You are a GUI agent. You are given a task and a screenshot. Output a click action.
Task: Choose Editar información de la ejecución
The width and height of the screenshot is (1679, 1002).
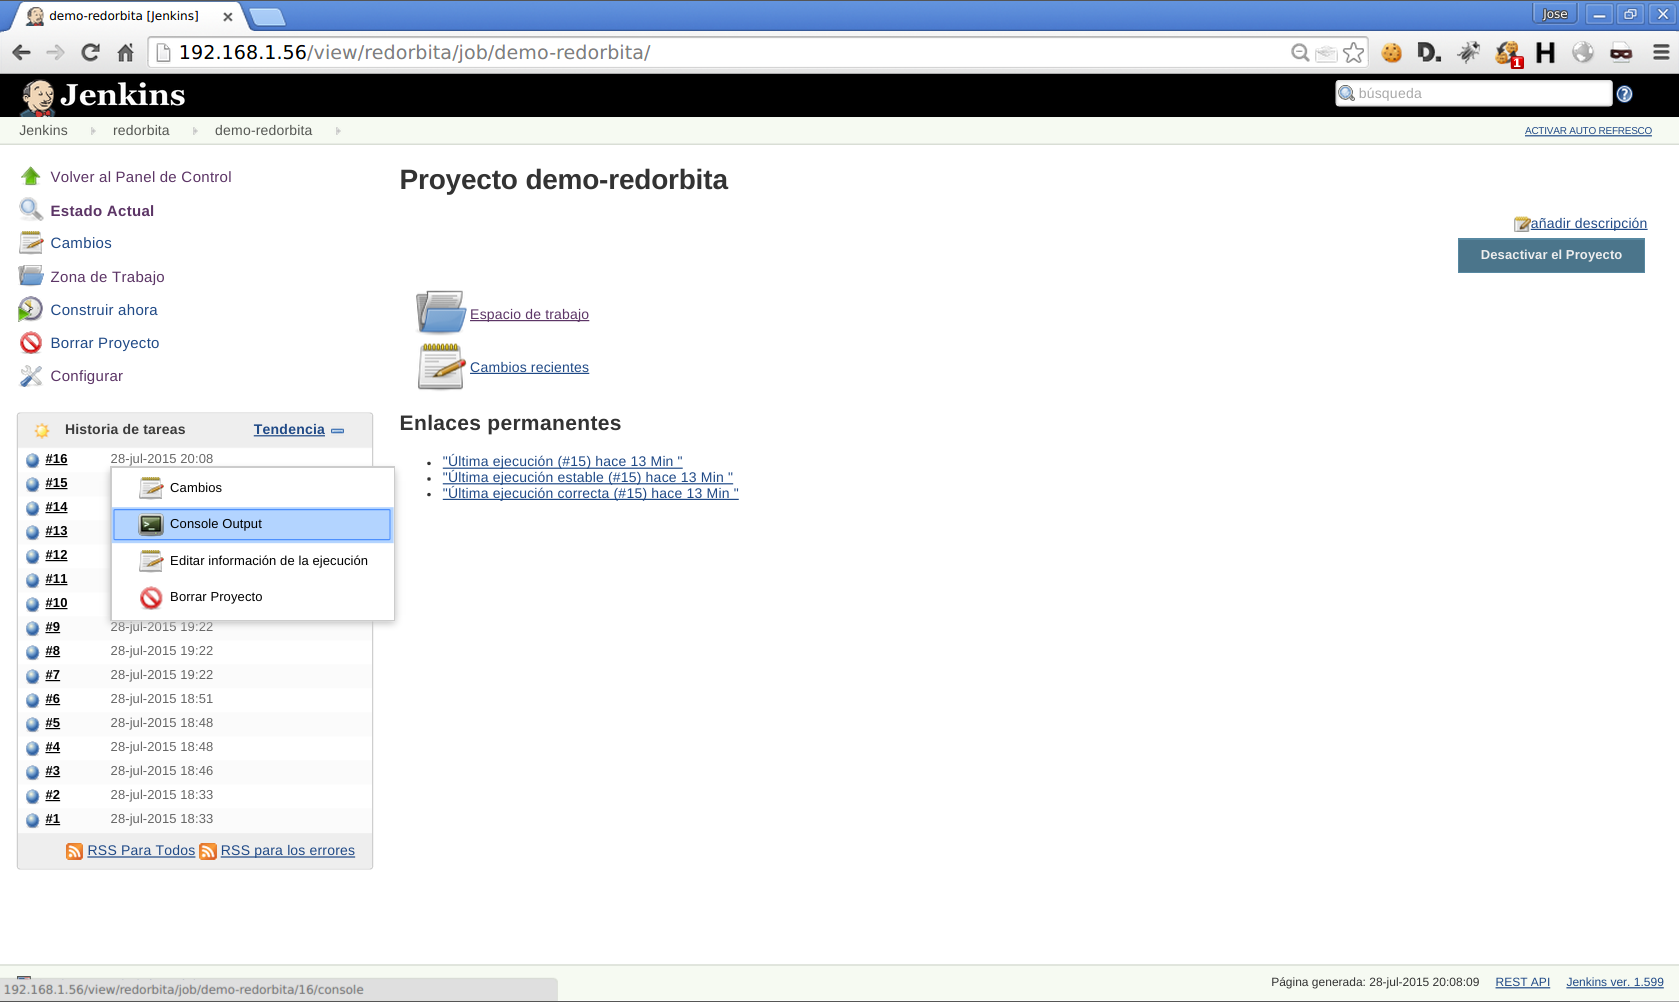(x=268, y=561)
